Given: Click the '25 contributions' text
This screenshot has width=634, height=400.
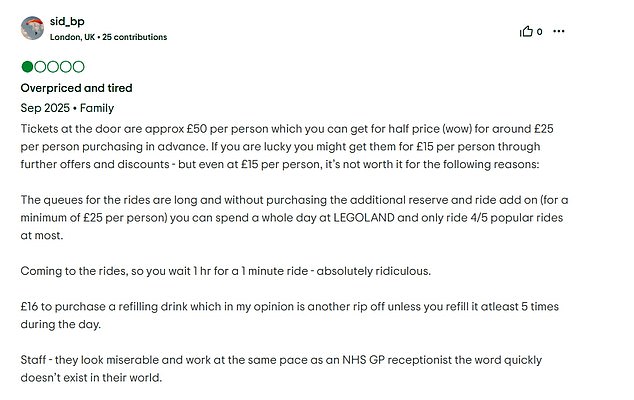Looking at the screenshot, I should pyautogui.click(x=135, y=37).
